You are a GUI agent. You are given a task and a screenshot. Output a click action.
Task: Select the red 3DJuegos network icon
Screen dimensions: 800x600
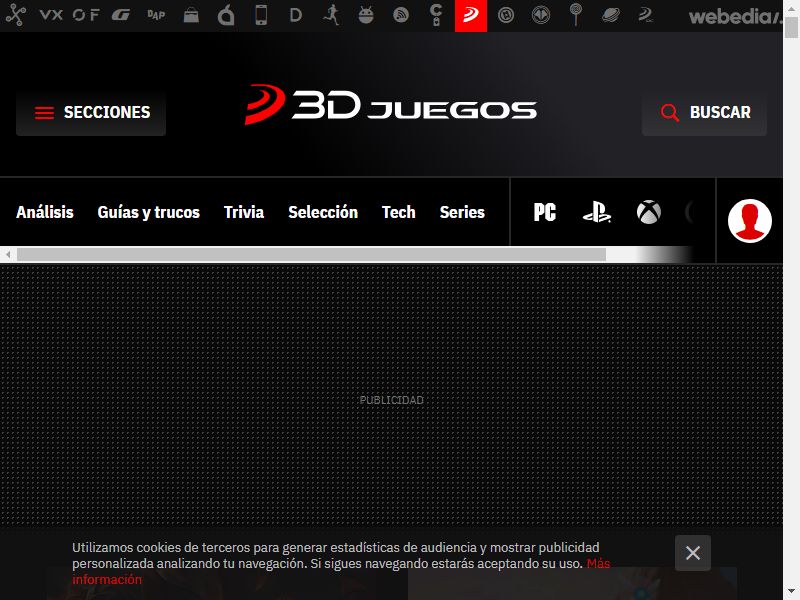click(471, 15)
